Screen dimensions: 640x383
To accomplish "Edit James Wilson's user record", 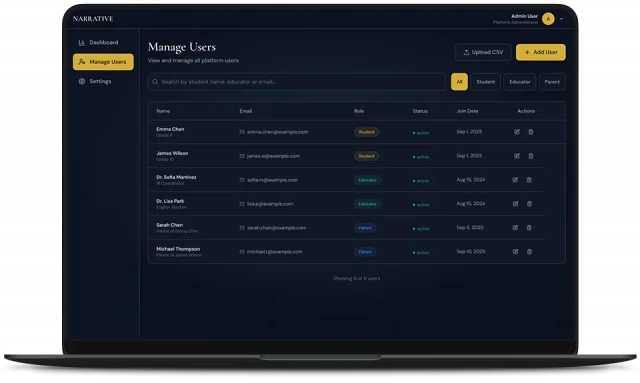I will coord(517,156).
